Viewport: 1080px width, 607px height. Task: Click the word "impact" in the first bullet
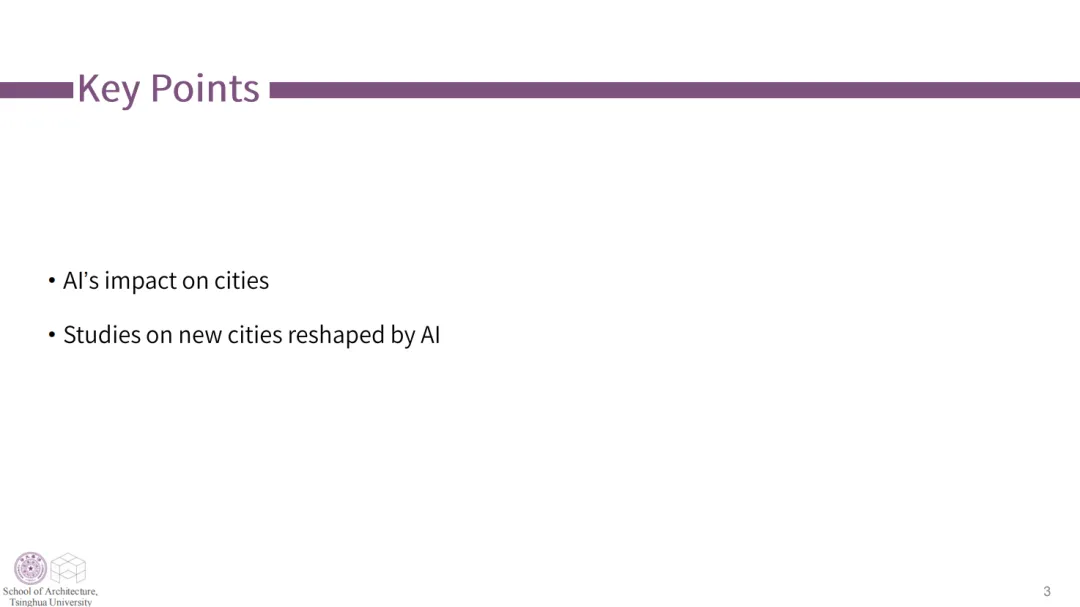coord(140,281)
